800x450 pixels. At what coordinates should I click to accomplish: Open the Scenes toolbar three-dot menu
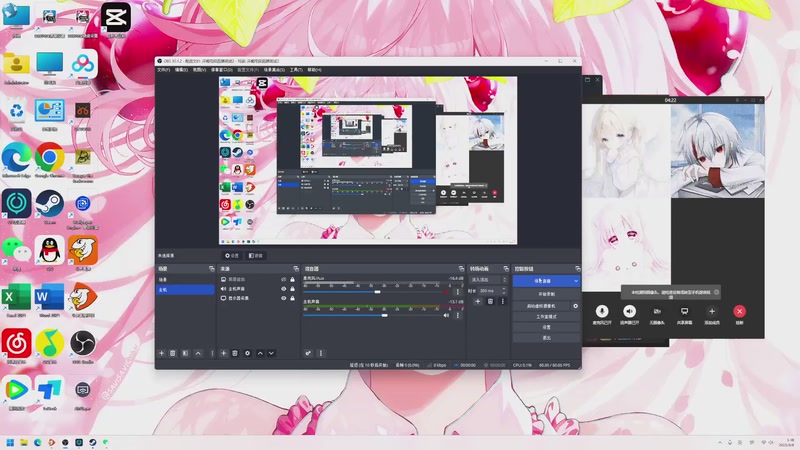click(212, 353)
